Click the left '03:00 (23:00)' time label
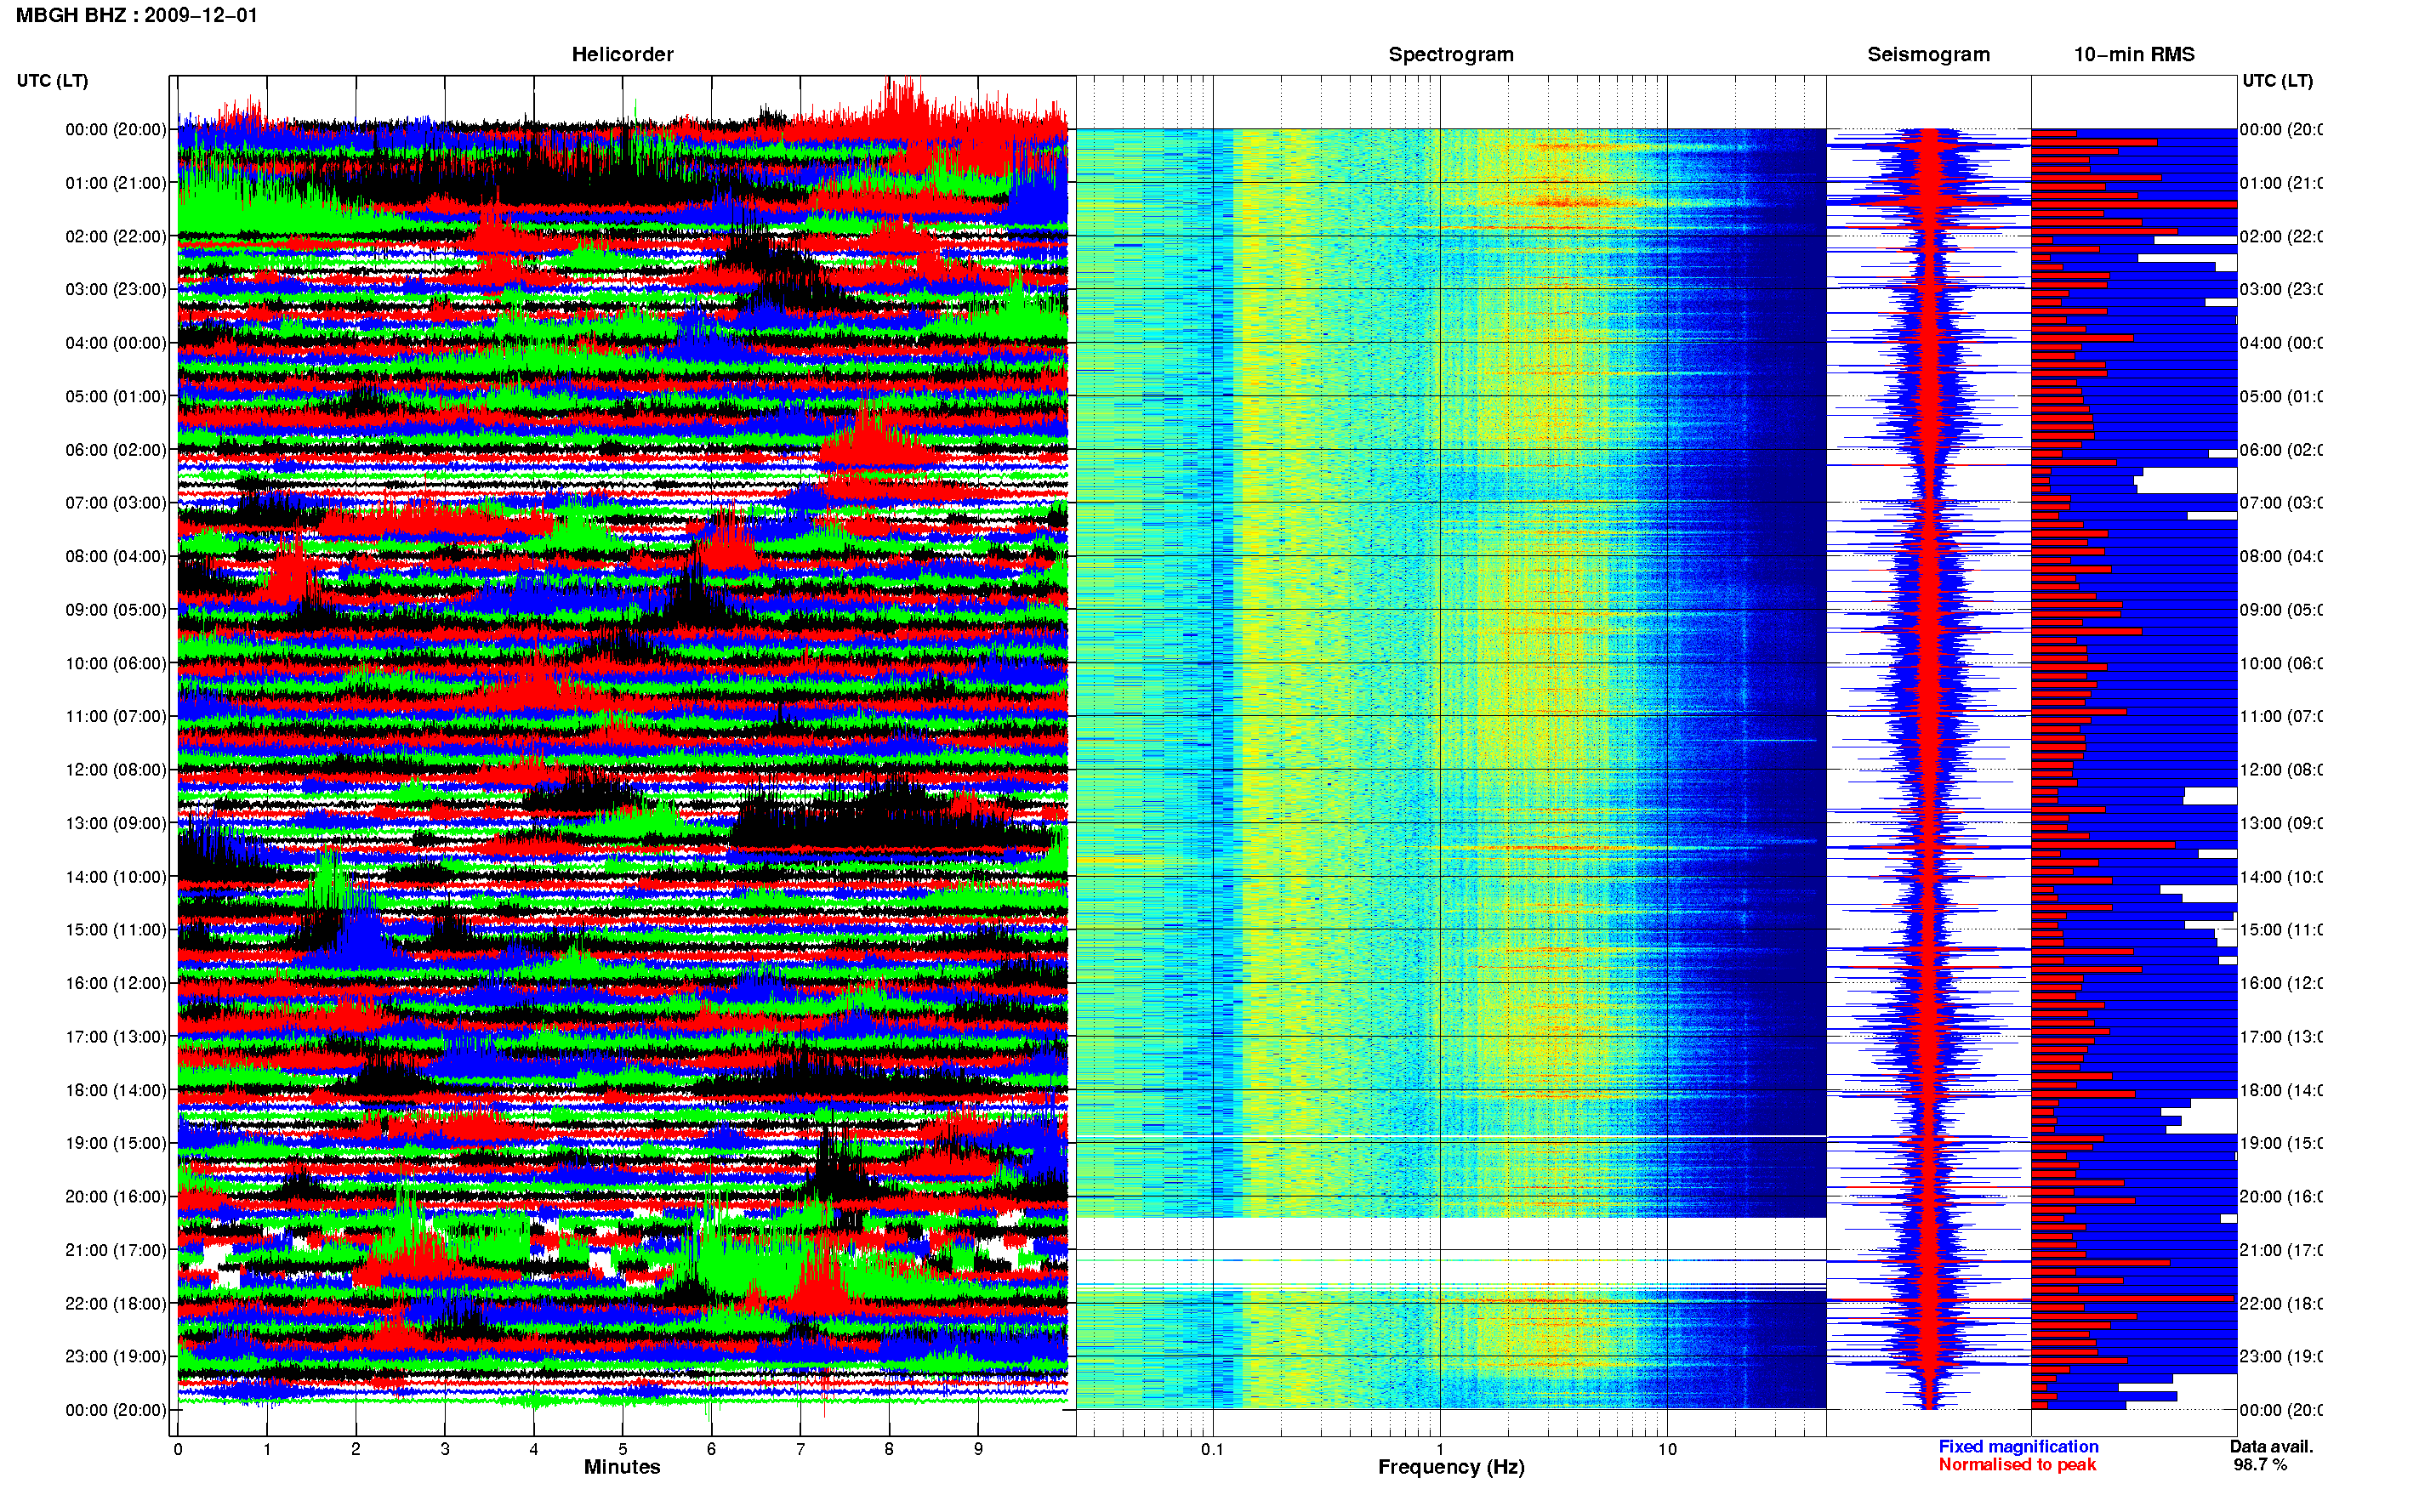Screen dimensions: 2419x1512 pyautogui.click(x=116, y=289)
